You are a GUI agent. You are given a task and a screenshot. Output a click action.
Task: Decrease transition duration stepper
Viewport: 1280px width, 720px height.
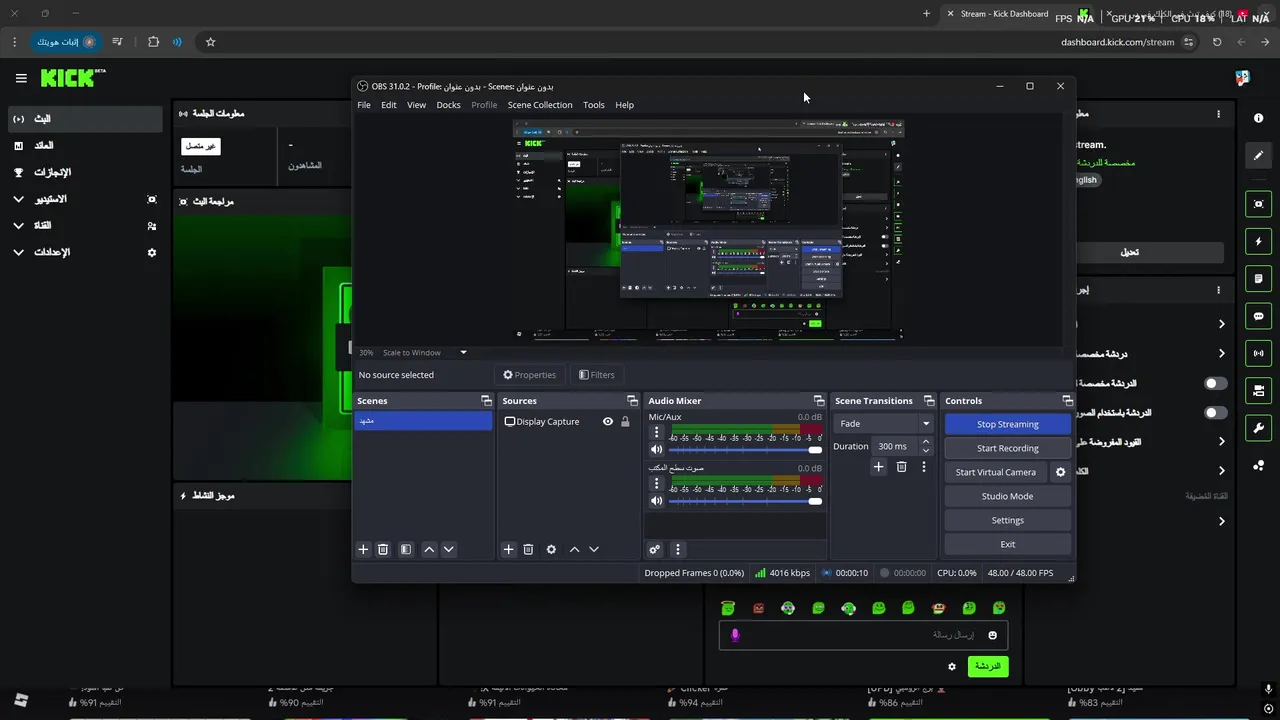pyautogui.click(x=925, y=451)
